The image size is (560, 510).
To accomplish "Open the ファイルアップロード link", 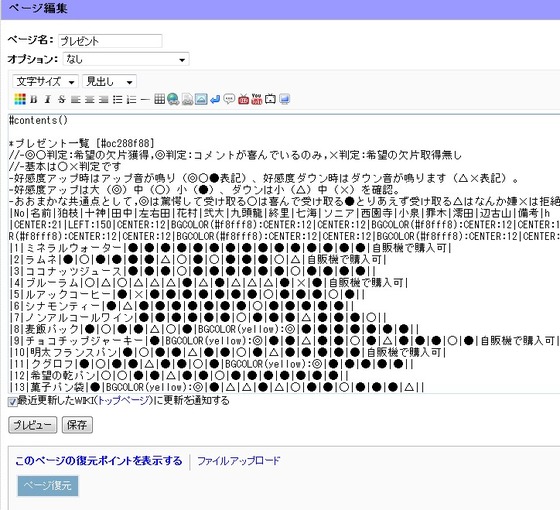I will click(x=239, y=461).
